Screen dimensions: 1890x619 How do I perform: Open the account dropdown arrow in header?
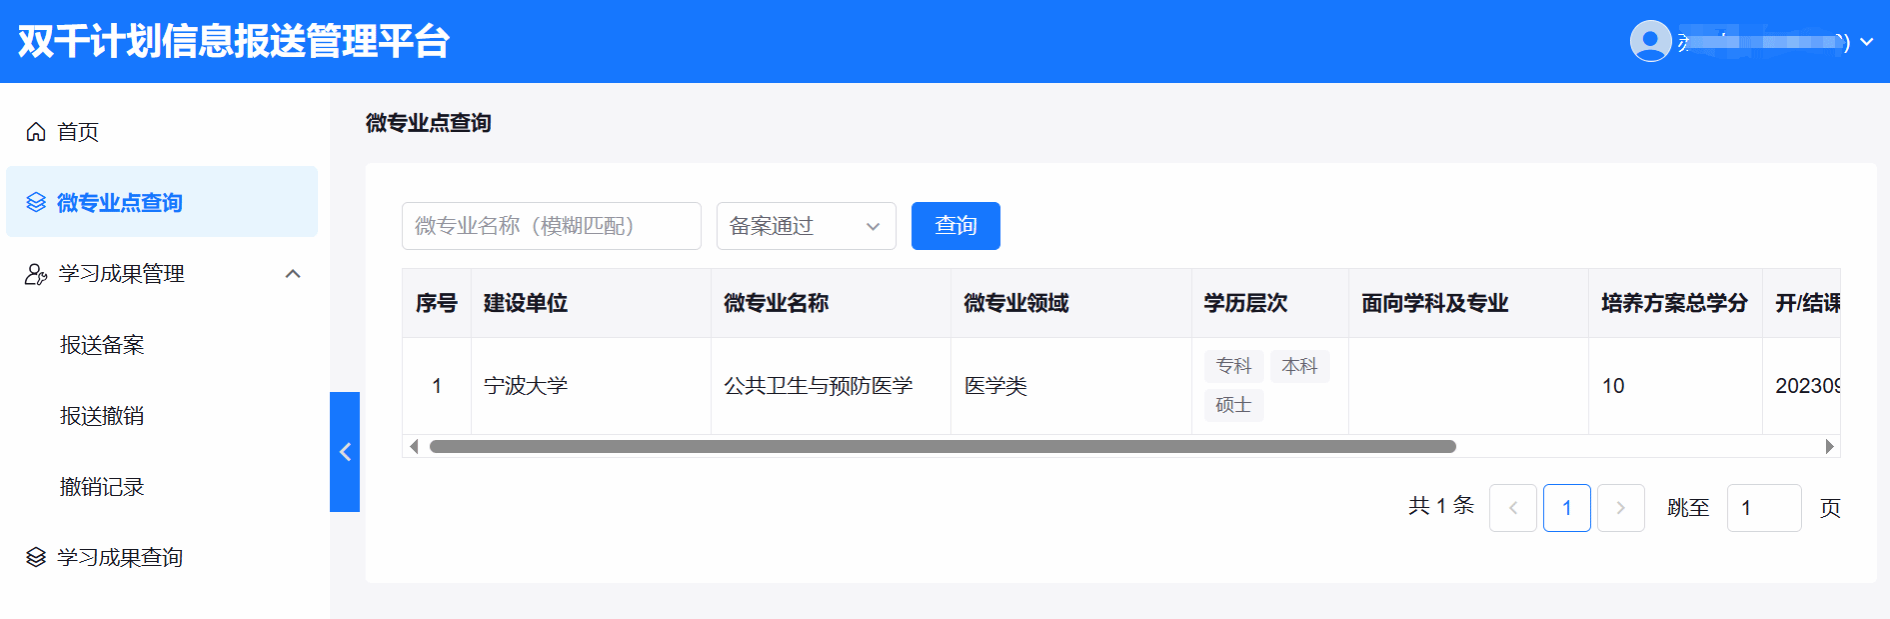[1866, 42]
